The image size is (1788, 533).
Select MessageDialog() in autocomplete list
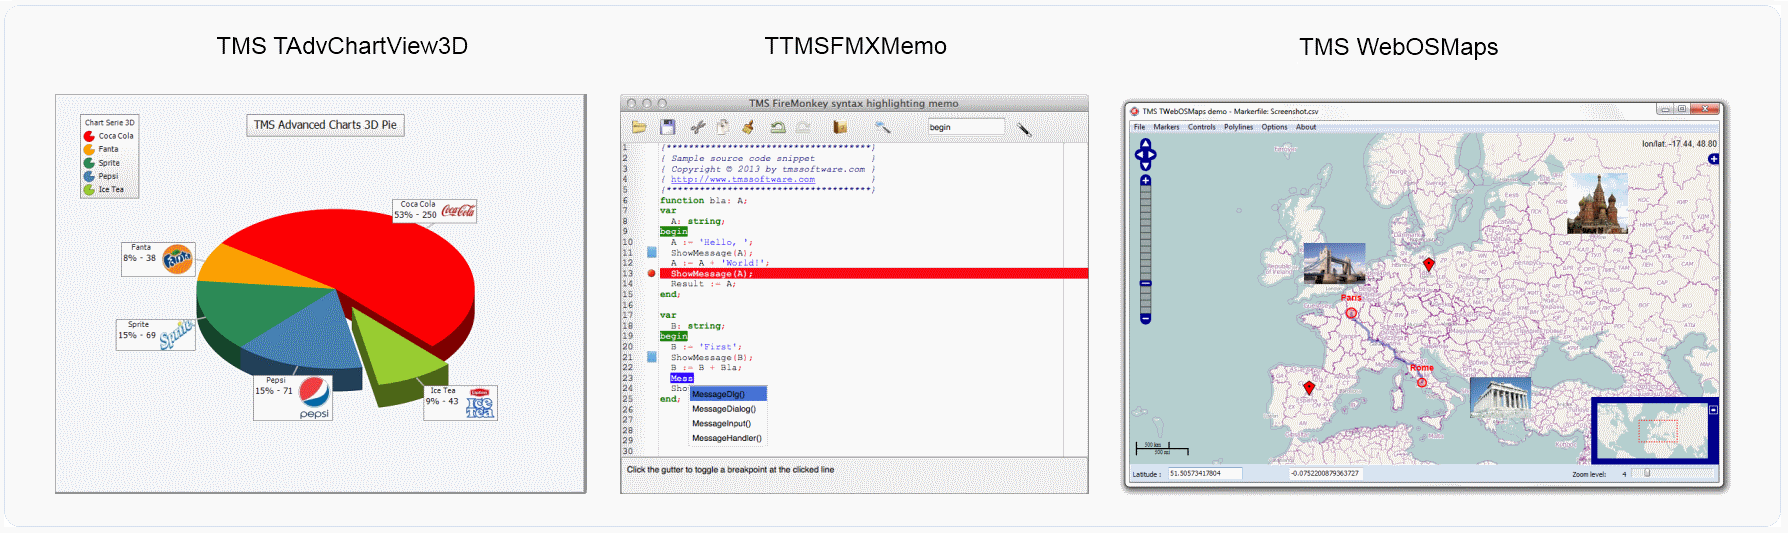tap(728, 409)
